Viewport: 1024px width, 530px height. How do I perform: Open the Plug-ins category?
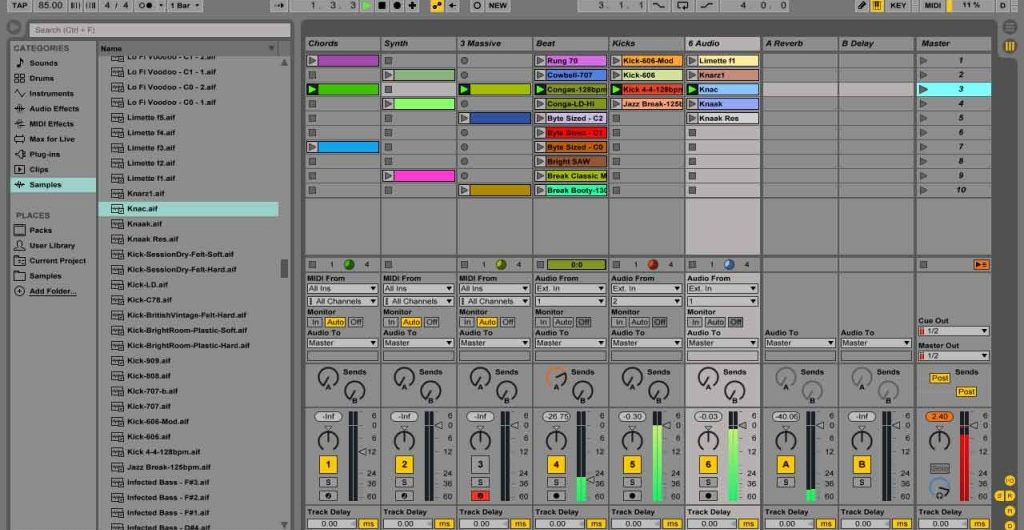(44, 155)
